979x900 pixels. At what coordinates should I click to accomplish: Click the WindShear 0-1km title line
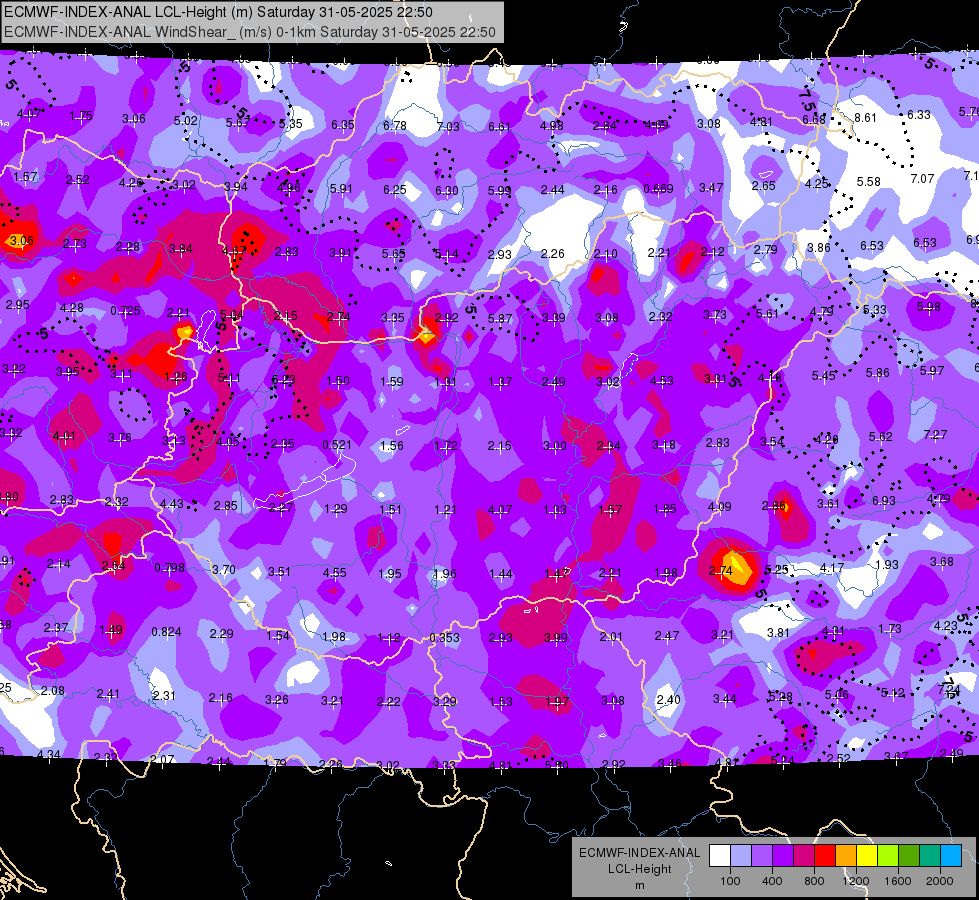[250, 32]
